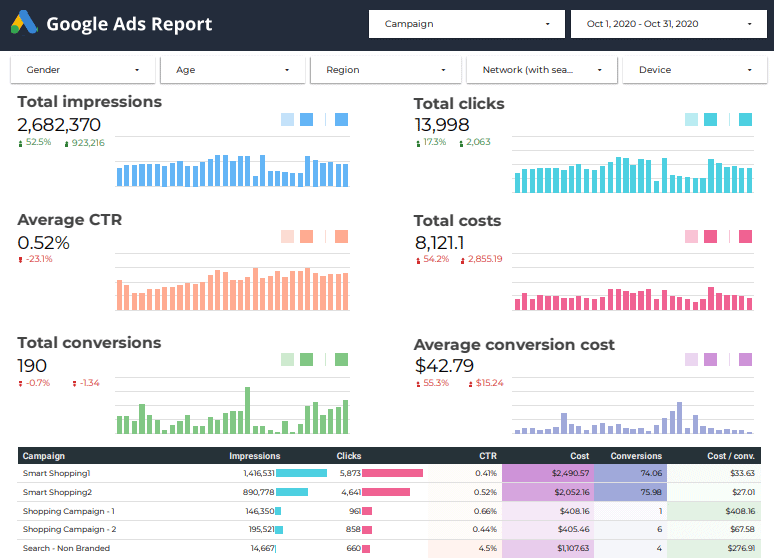Click the rightmost purple conversion cost legend swatch
The height and width of the screenshot is (560, 774).
[745, 360]
